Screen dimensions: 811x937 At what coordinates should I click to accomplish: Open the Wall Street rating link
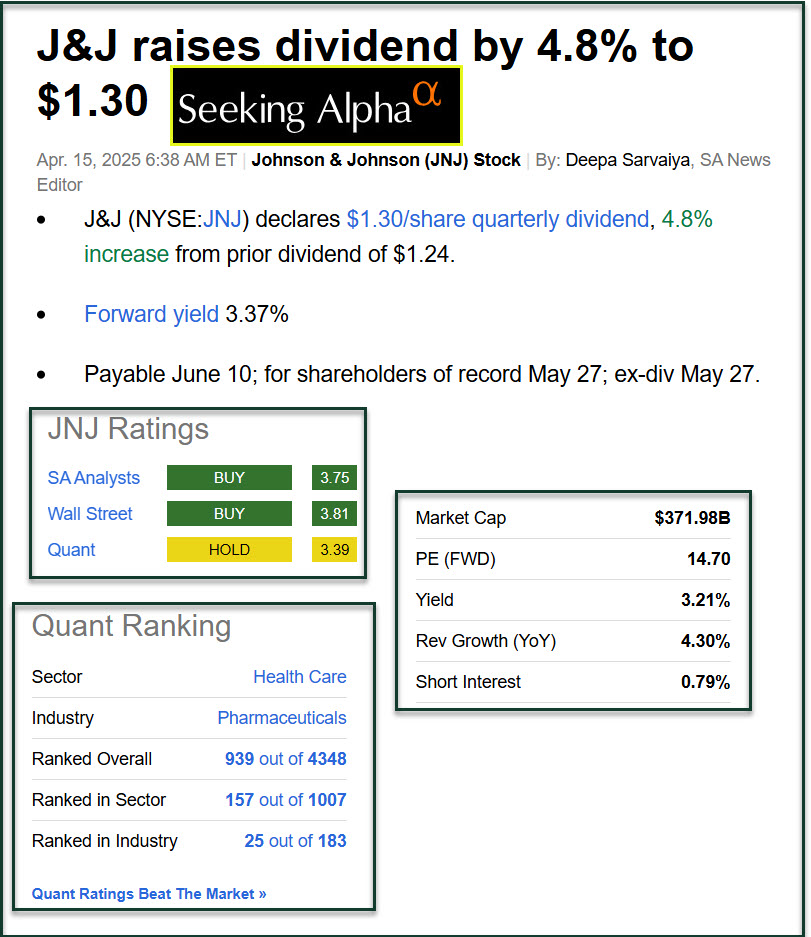[90, 514]
